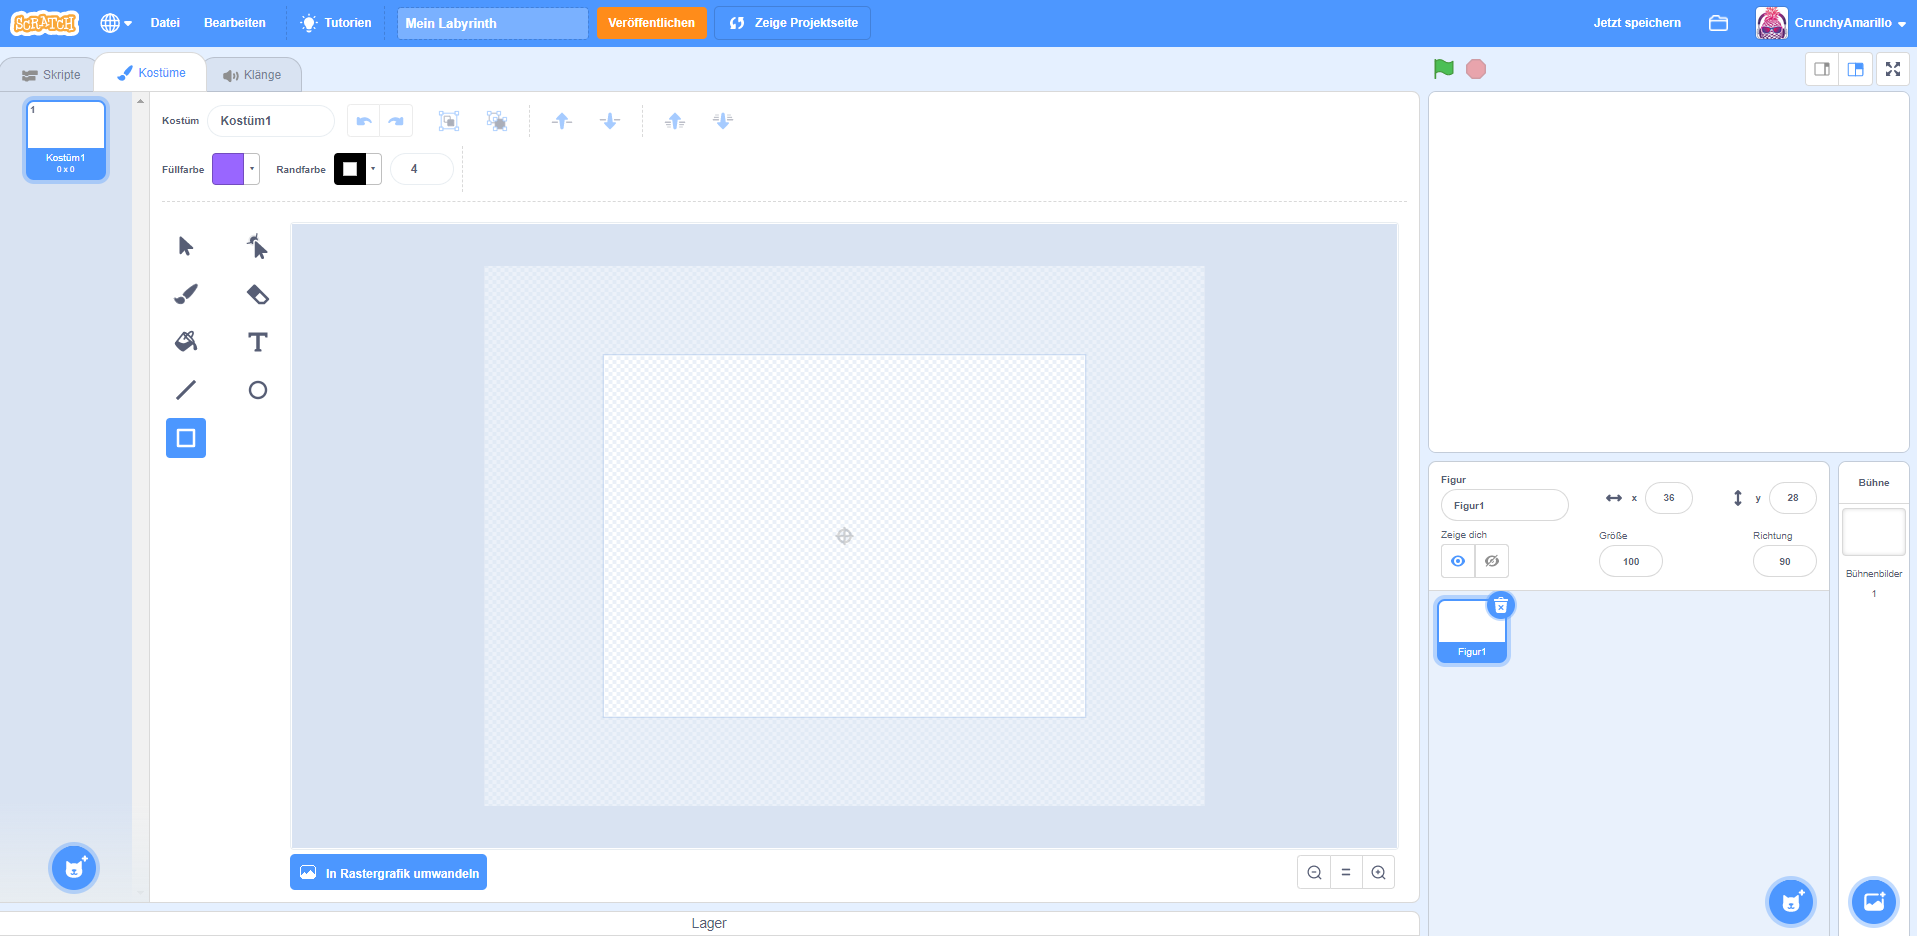Open the choose-a-costume button

(74, 868)
